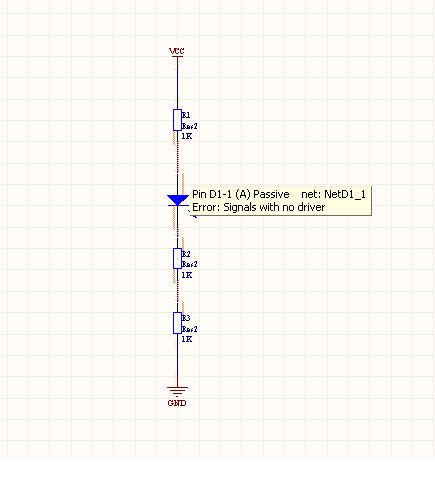Select the diode D1 symbol
The width and height of the screenshot is (435, 480).
click(178, 200)
